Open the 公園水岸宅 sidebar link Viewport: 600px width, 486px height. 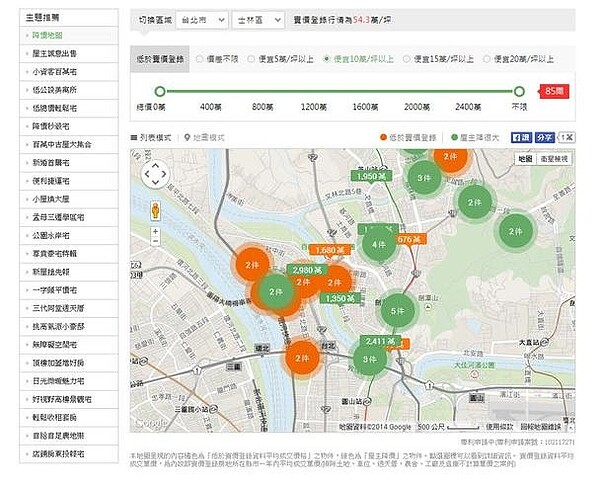51,235
